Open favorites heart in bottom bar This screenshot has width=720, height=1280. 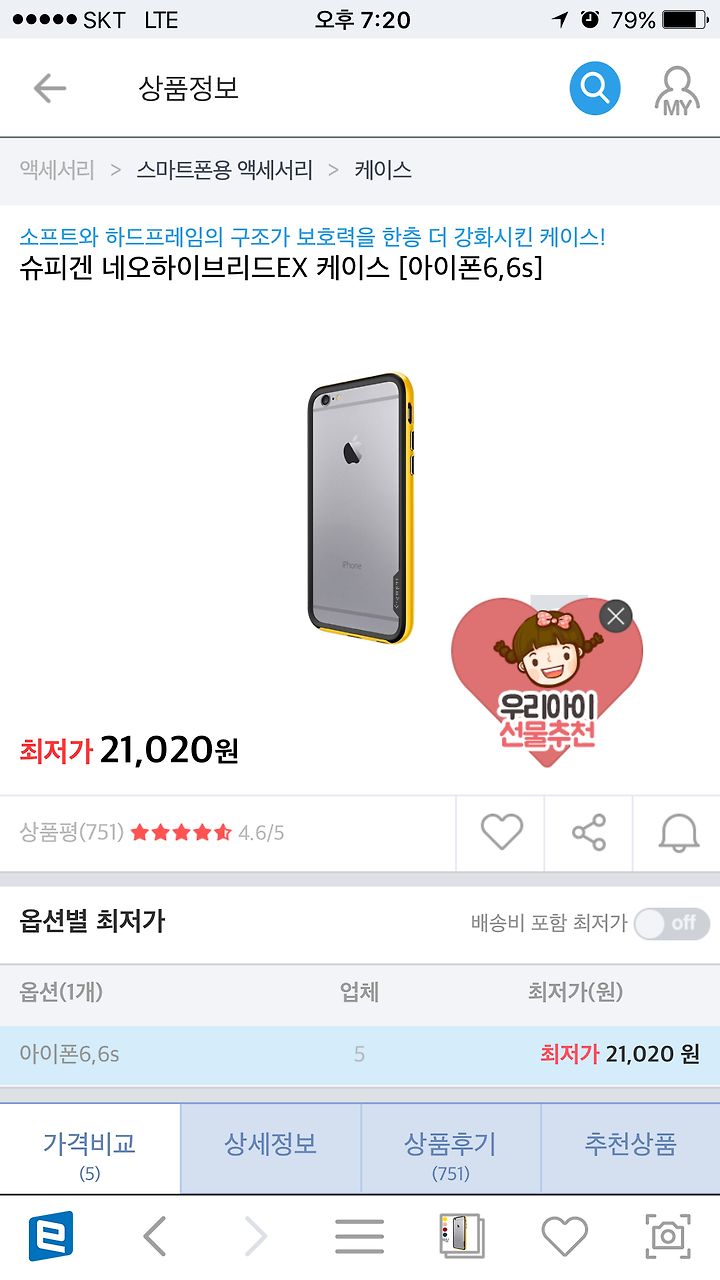565,1237
